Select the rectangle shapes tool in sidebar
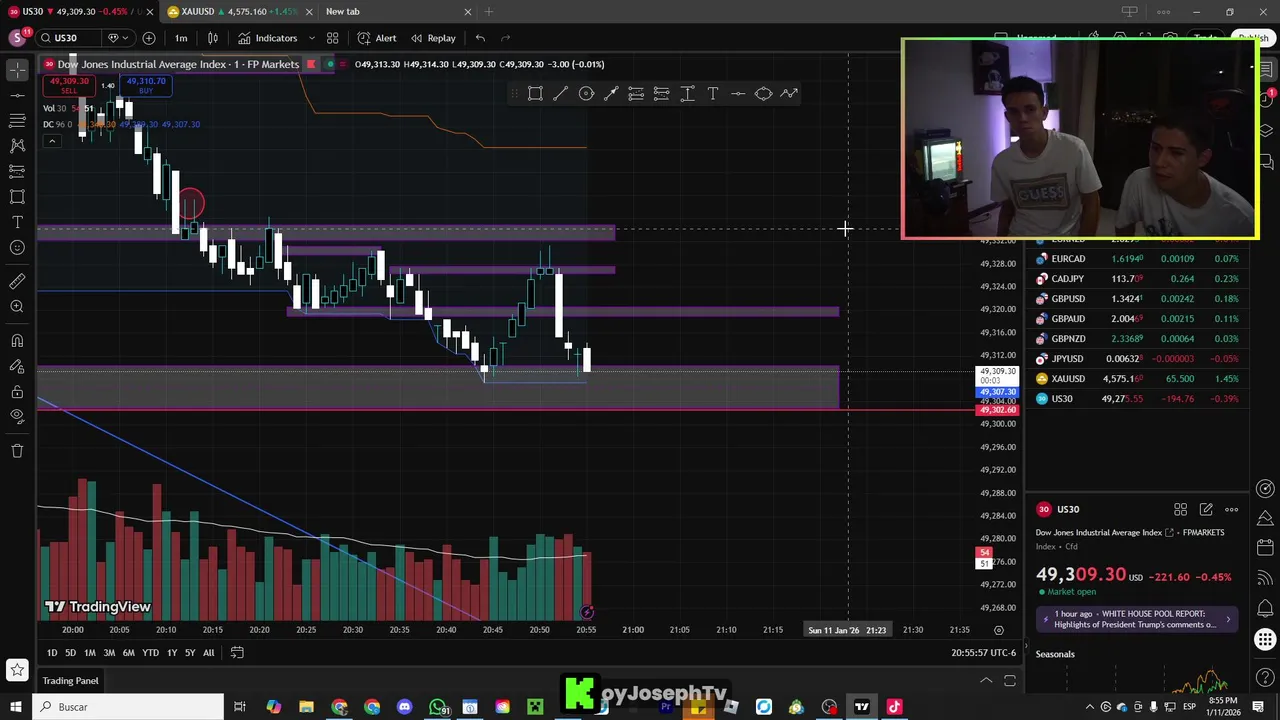 pyautogui.click(x=17, y=197)
